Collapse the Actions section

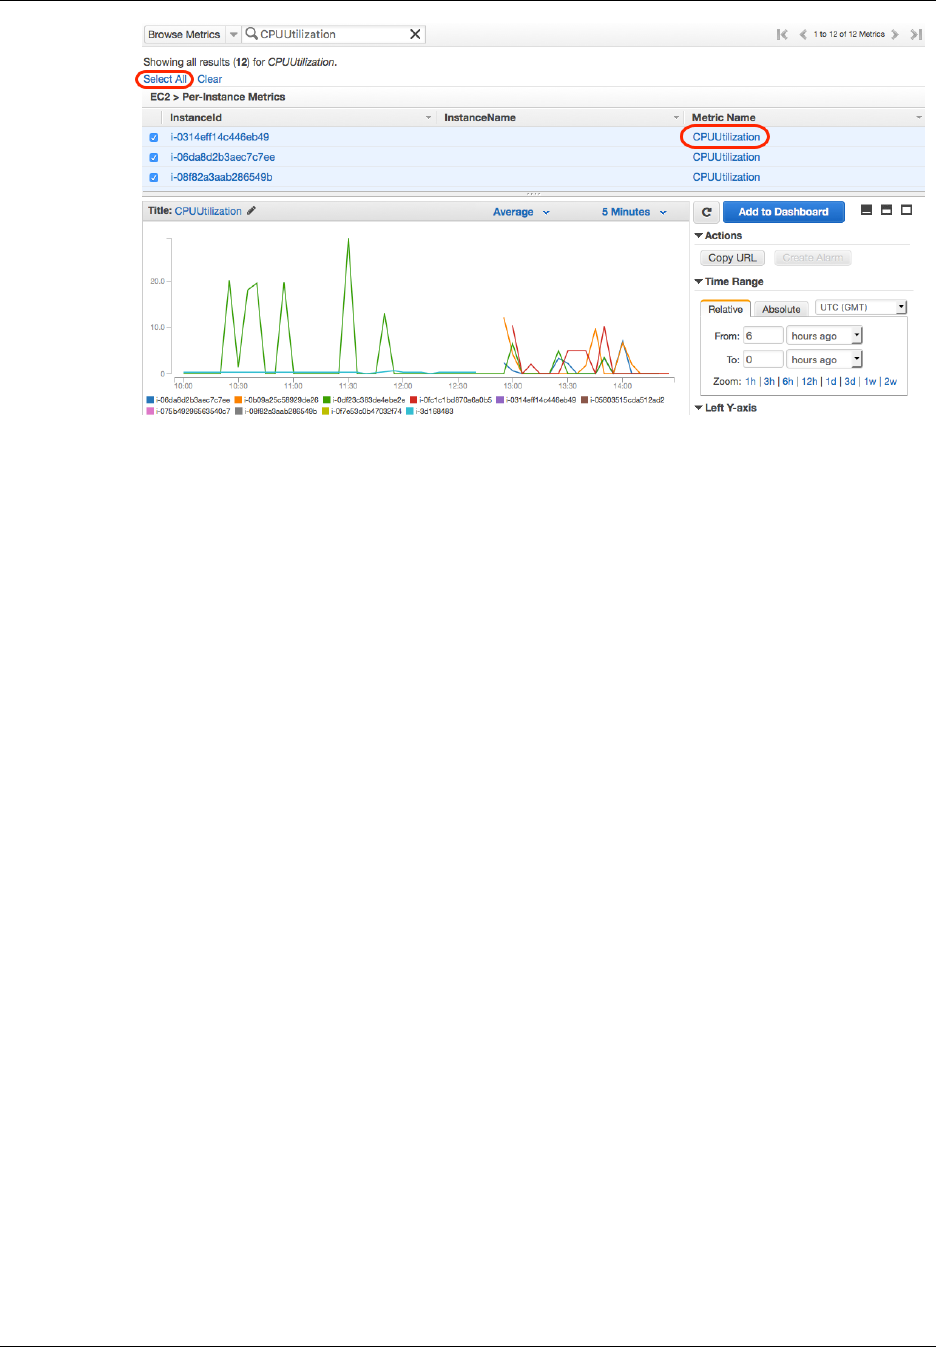coord(699,236)
